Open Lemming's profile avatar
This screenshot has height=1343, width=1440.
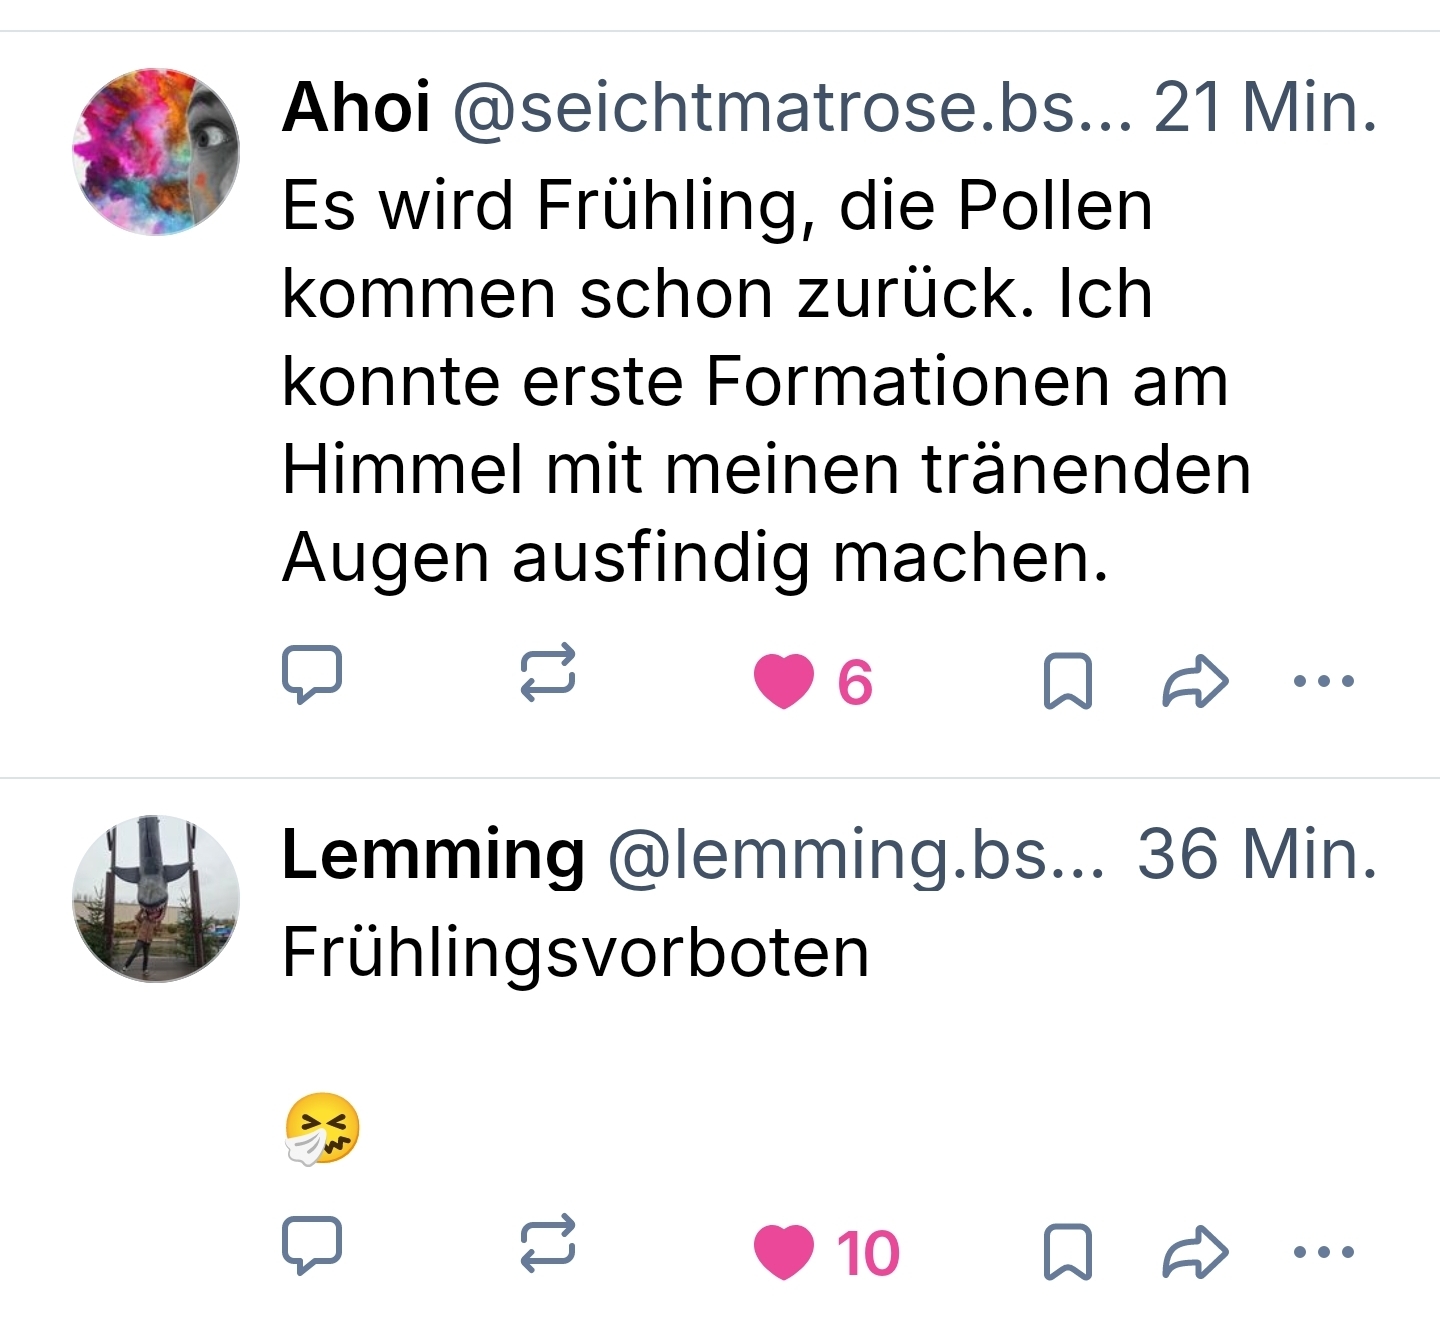click(156, 898)
